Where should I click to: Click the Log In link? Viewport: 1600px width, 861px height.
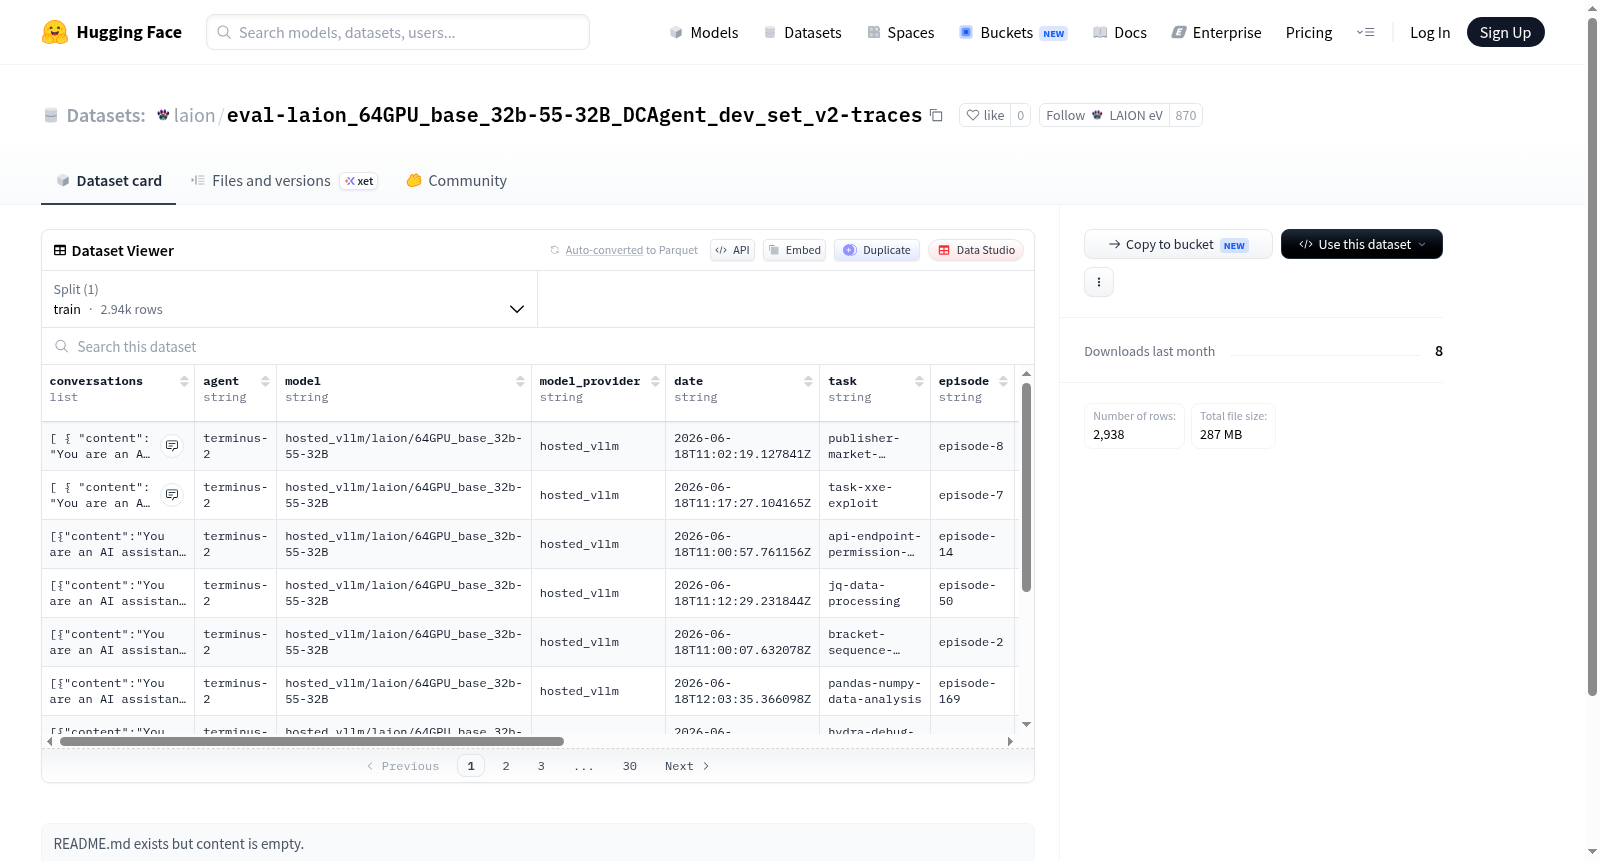1430,32
